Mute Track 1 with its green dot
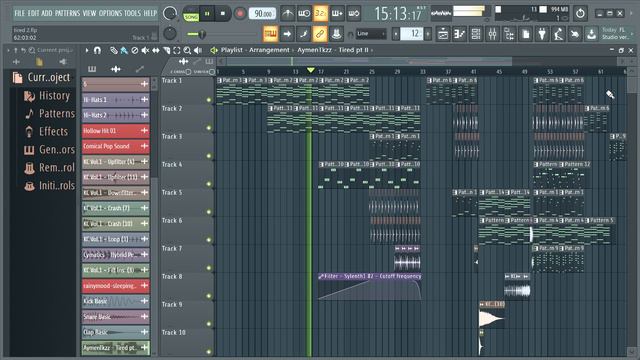 click(209, 100)
